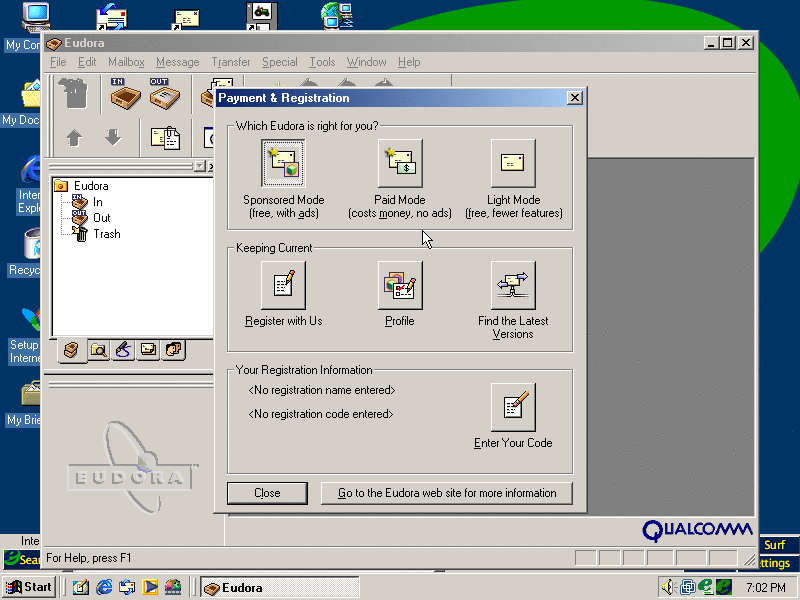Viewport: 800px width, 600px height.
Task: Click the mailbox panel dropdown arrow
Action: tap(200, 167)
